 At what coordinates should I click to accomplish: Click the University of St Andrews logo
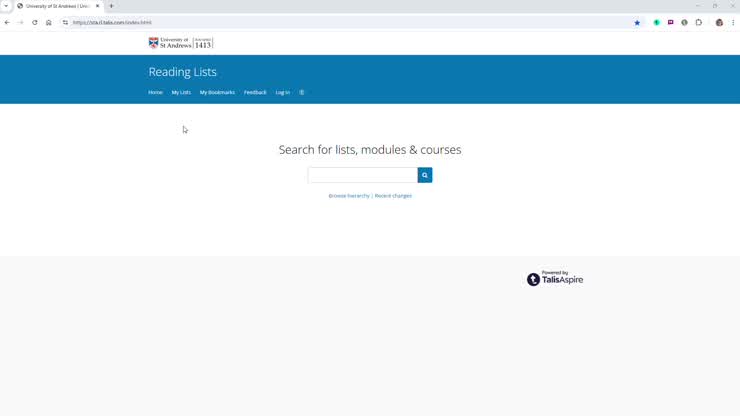pos(181,43)
